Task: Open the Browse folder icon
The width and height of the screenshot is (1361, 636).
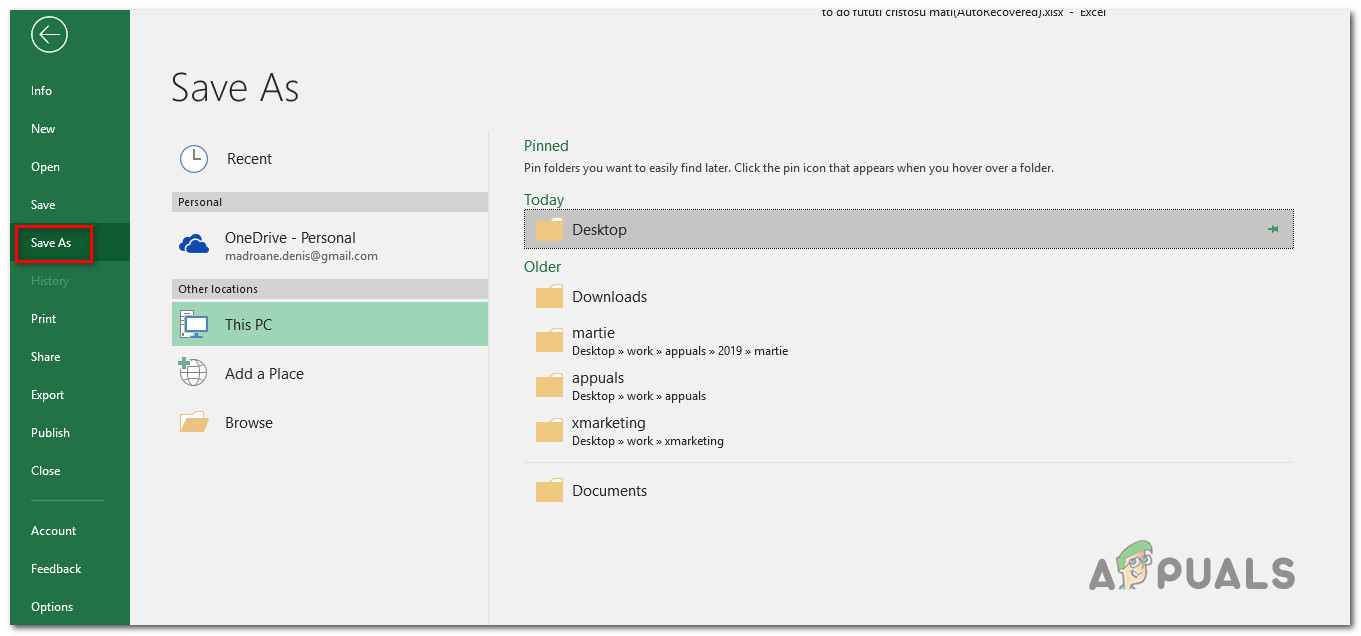Action: 194,422
